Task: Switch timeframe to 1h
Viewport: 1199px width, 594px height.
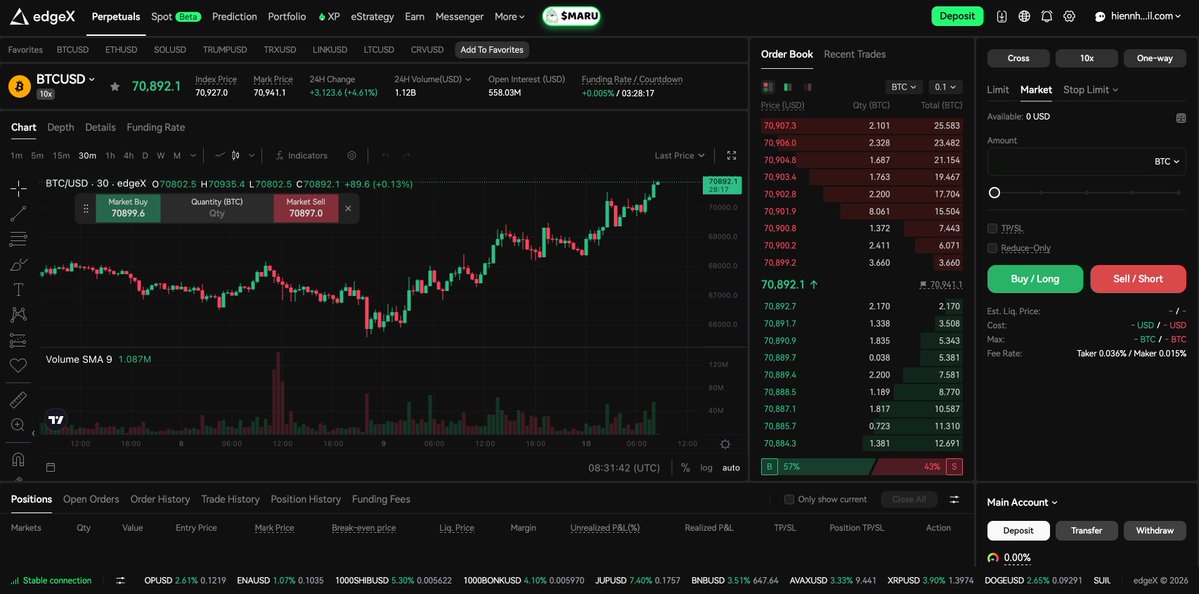Action: point(110,155)
